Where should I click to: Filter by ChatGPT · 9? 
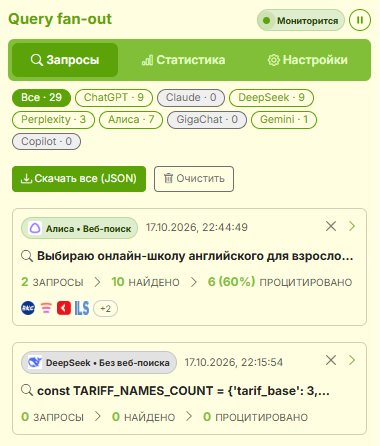(114, 98)
